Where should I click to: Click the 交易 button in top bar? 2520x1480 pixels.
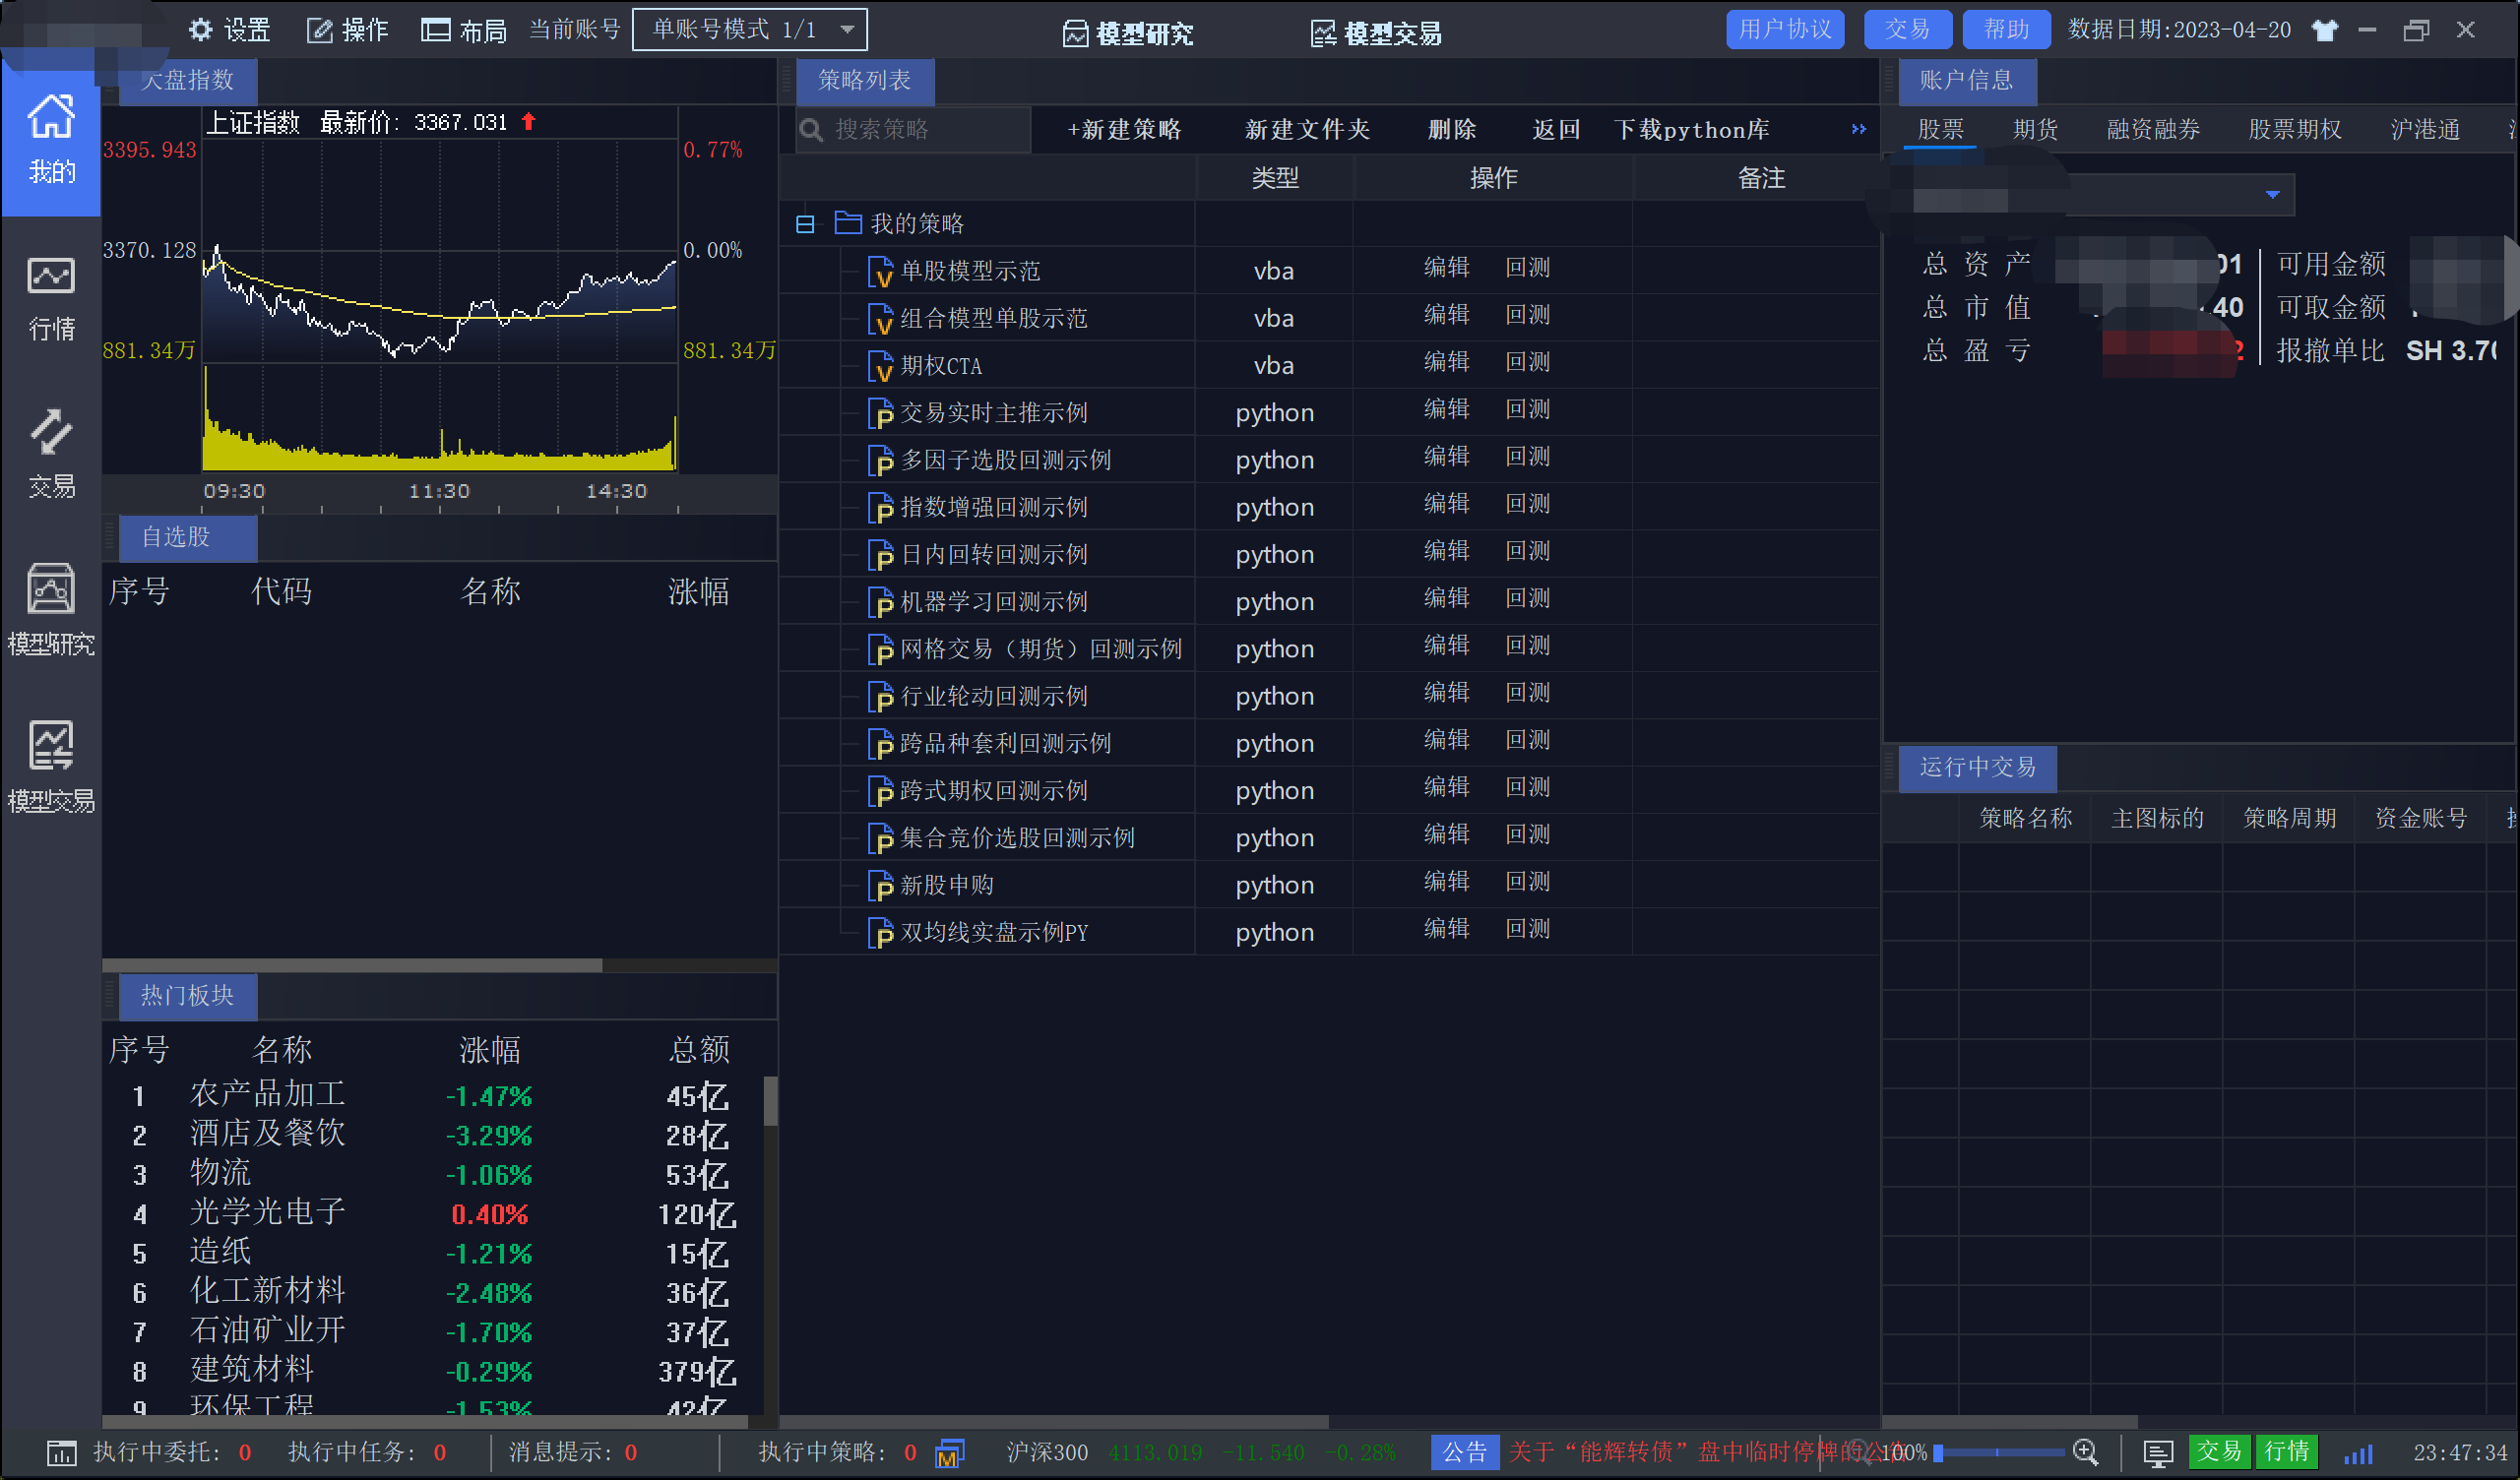tap(1907, 30)
